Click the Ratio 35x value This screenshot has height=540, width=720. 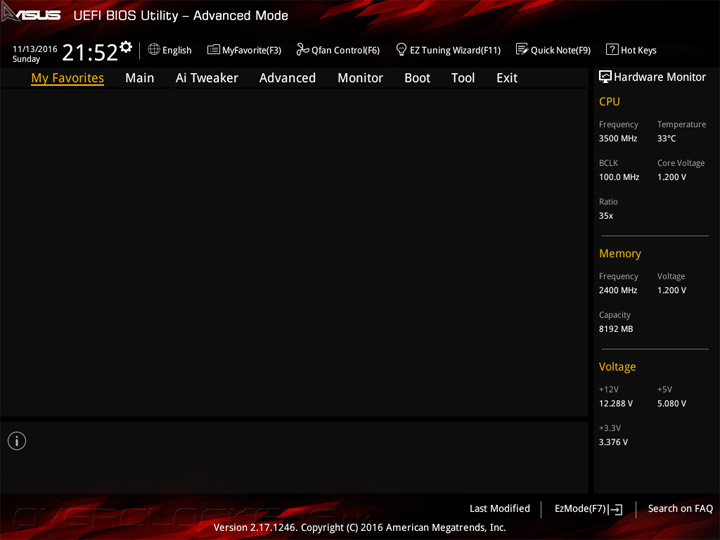(x=606, y=216)
